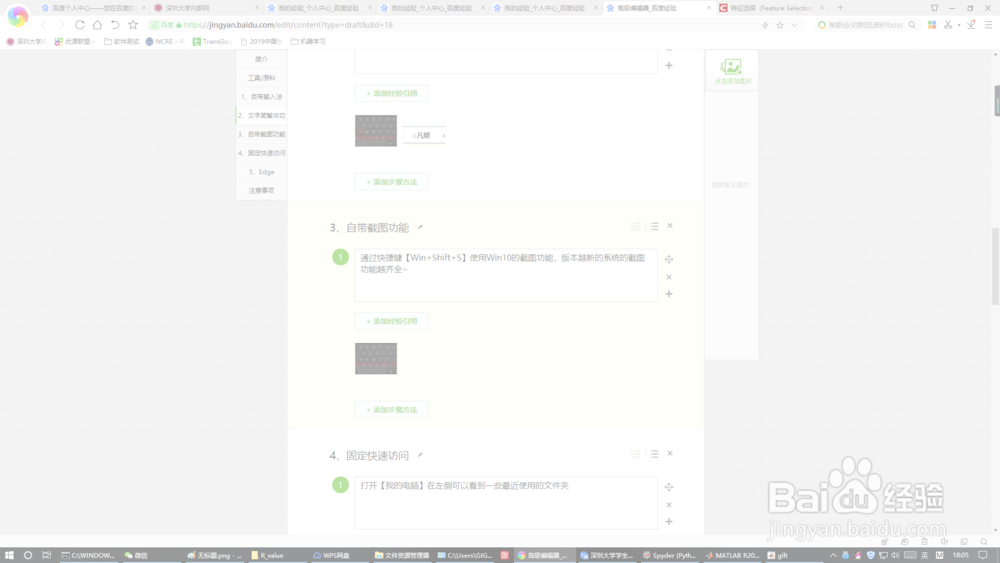Jump to 工具/原料 in the outline sidebar
Screen dimensions: 1000x563
coord(261,78)
